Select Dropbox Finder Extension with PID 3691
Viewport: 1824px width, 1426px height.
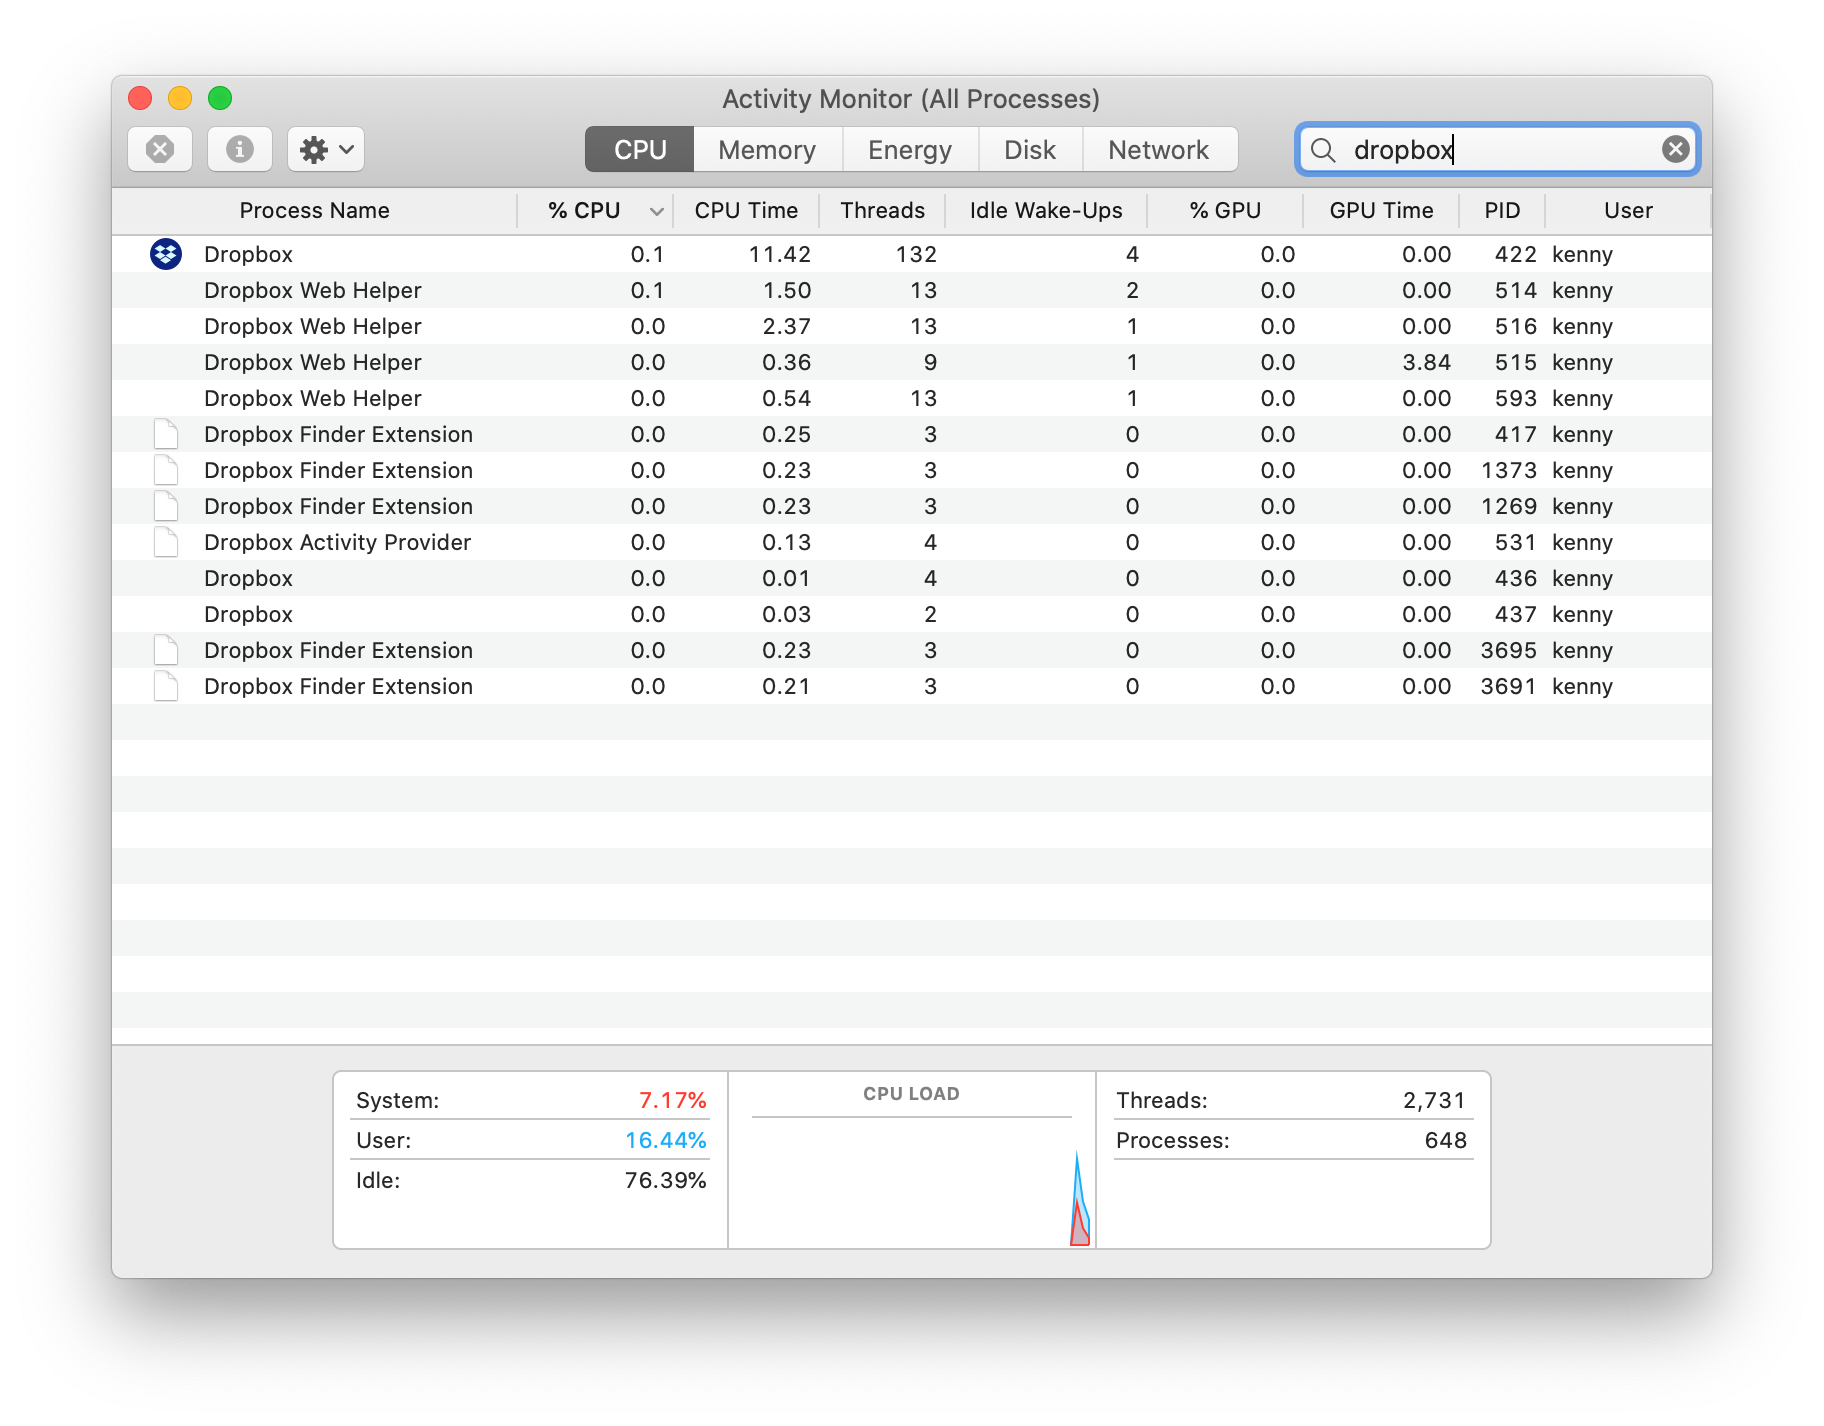pos(912,686)
